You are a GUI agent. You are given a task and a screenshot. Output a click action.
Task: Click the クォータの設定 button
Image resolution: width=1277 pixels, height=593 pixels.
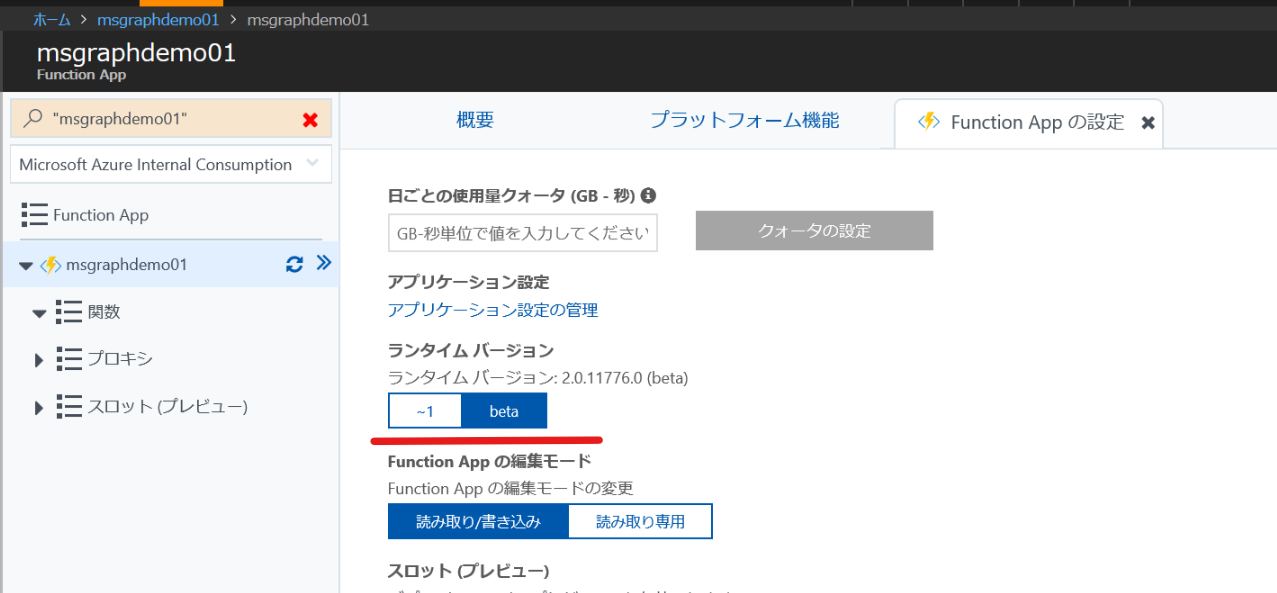tap(813, 230)
